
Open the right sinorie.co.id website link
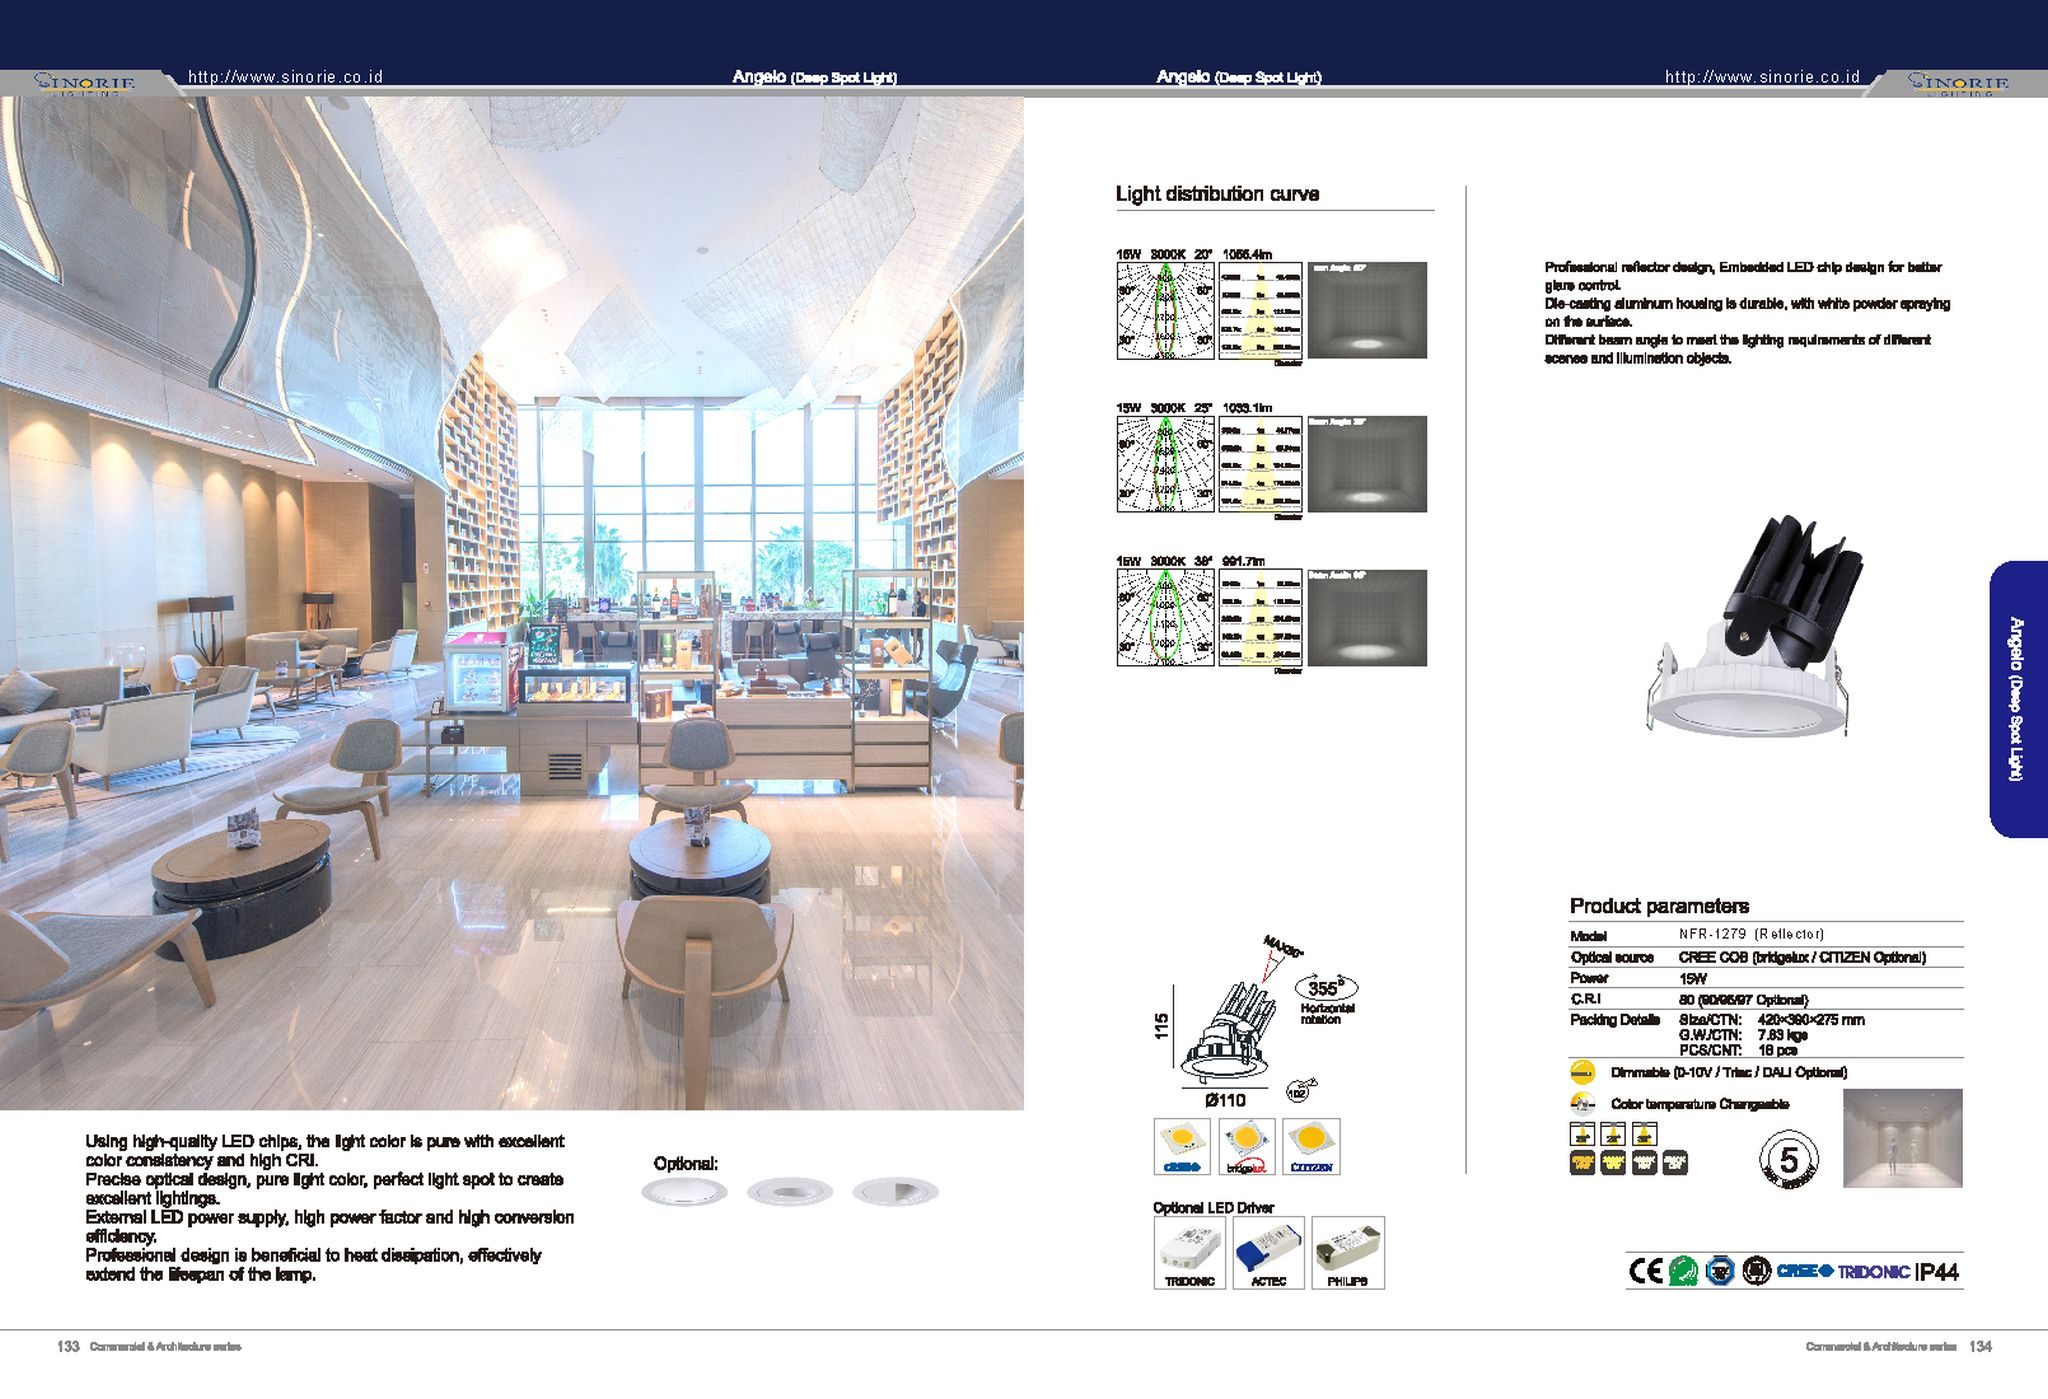1762,77
